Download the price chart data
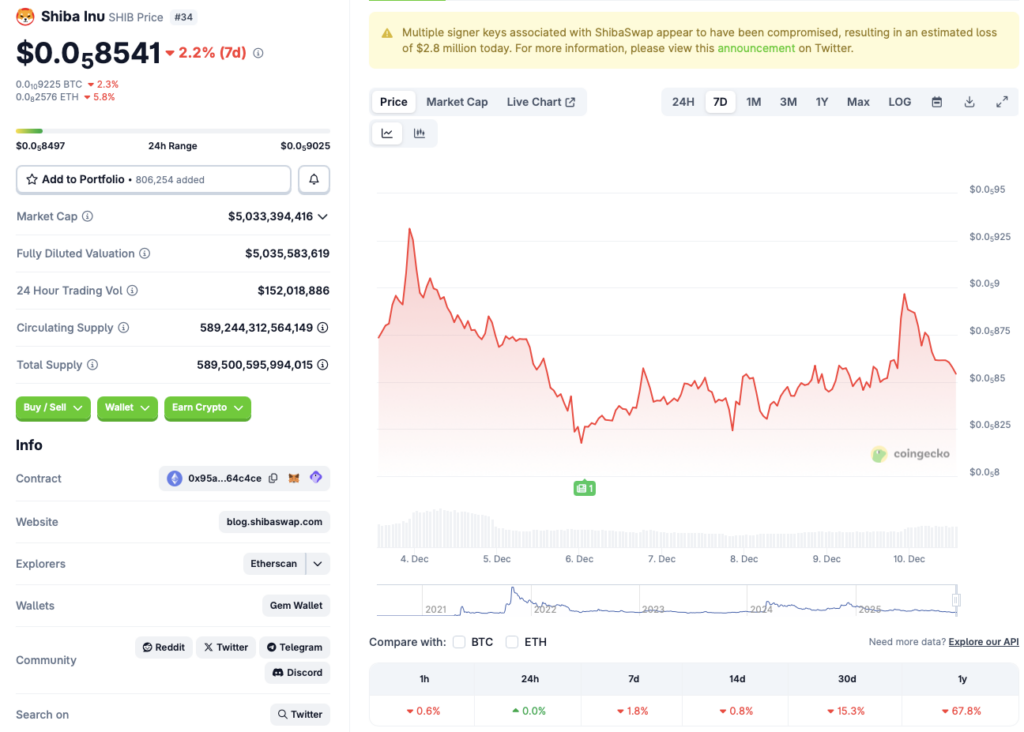 point(969,101)
